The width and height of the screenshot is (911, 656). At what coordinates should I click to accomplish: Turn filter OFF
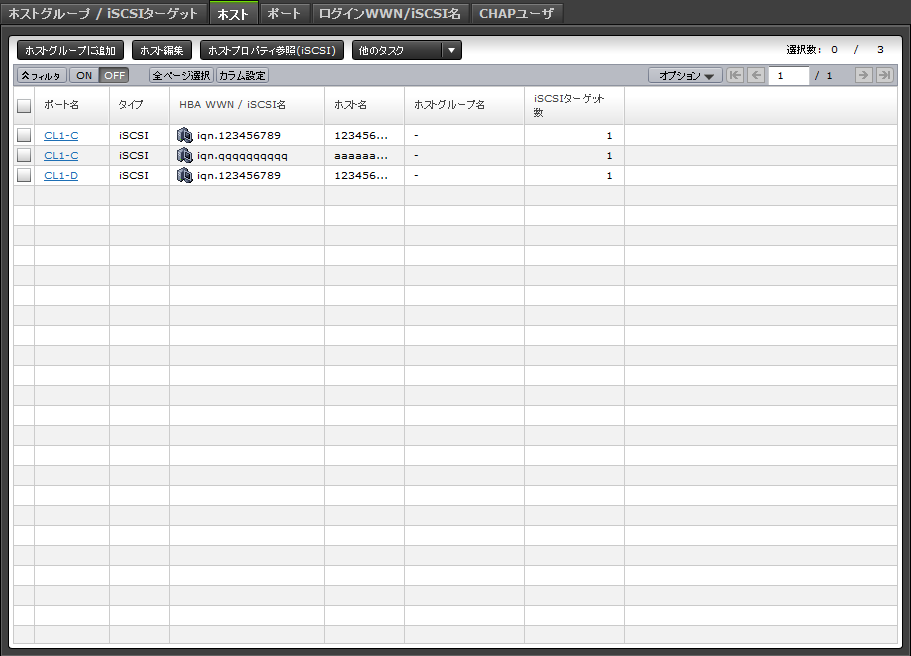[114, 76]
